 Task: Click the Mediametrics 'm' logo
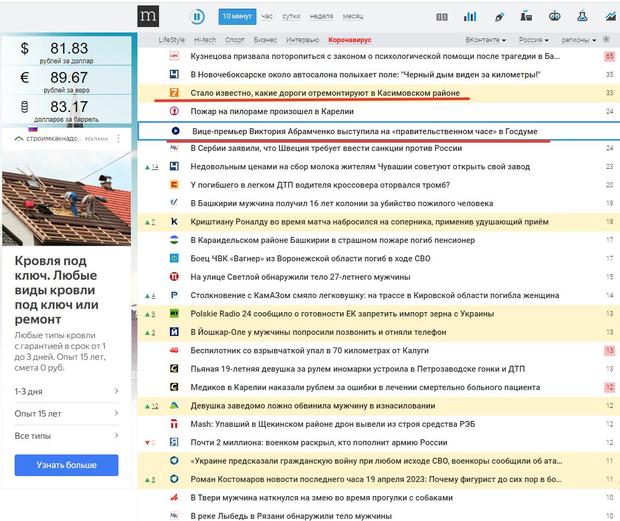(148, 16)
